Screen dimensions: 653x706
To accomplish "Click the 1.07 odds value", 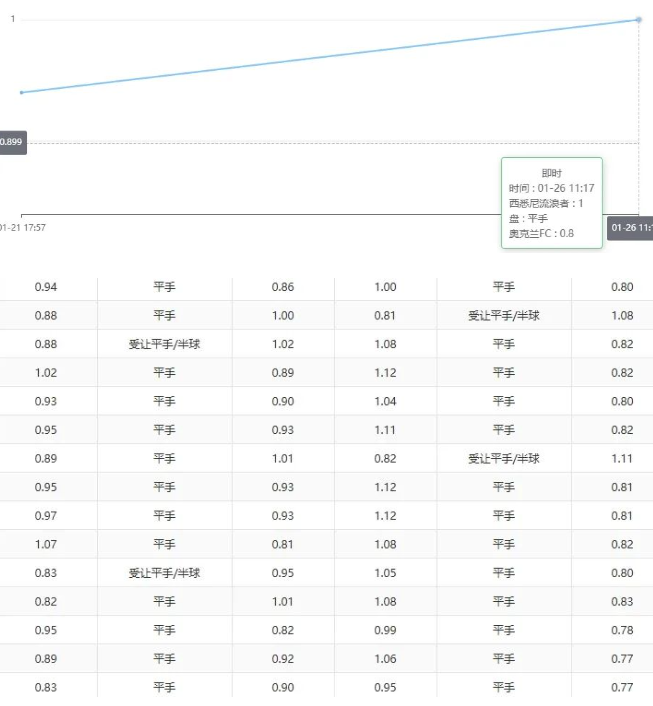I will pyautogui.click(x=46, y=545).
